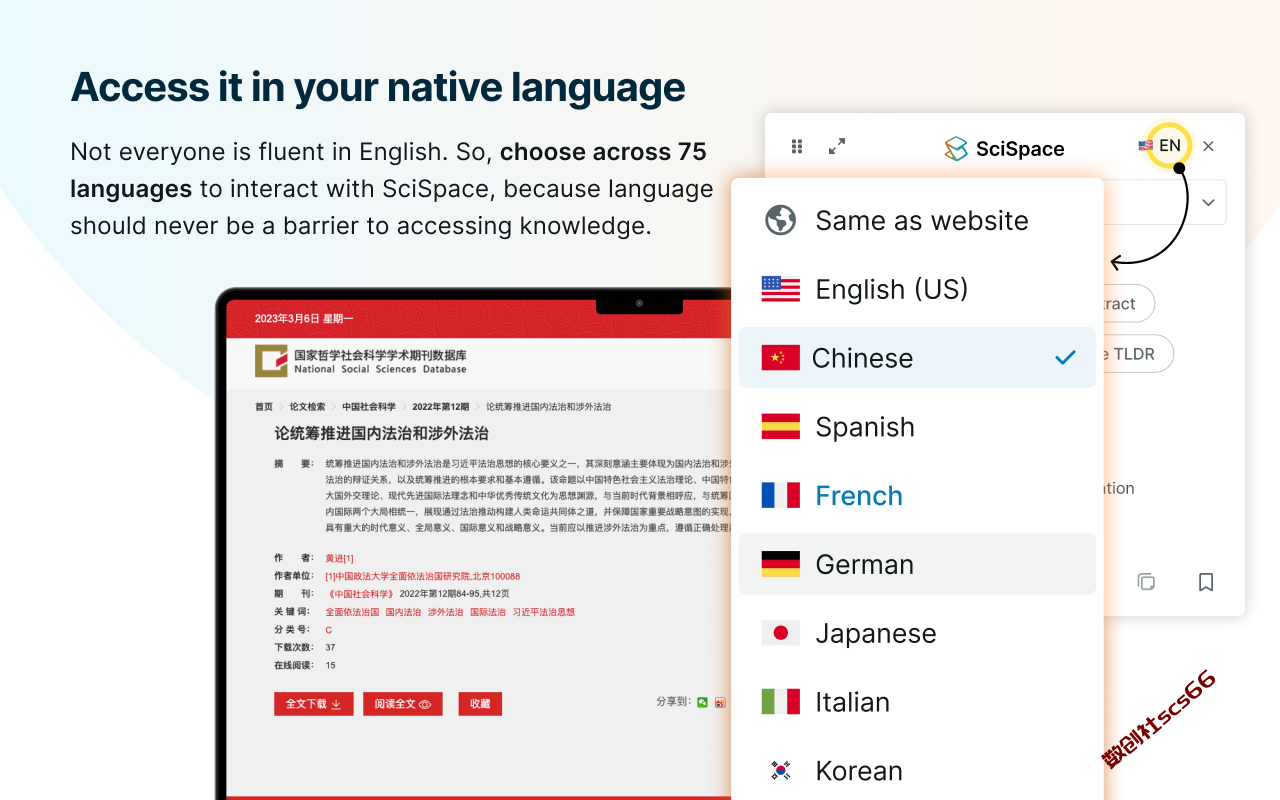
Task: Bookmark the response with the bookmark icon
Action: click(1206, 582)
